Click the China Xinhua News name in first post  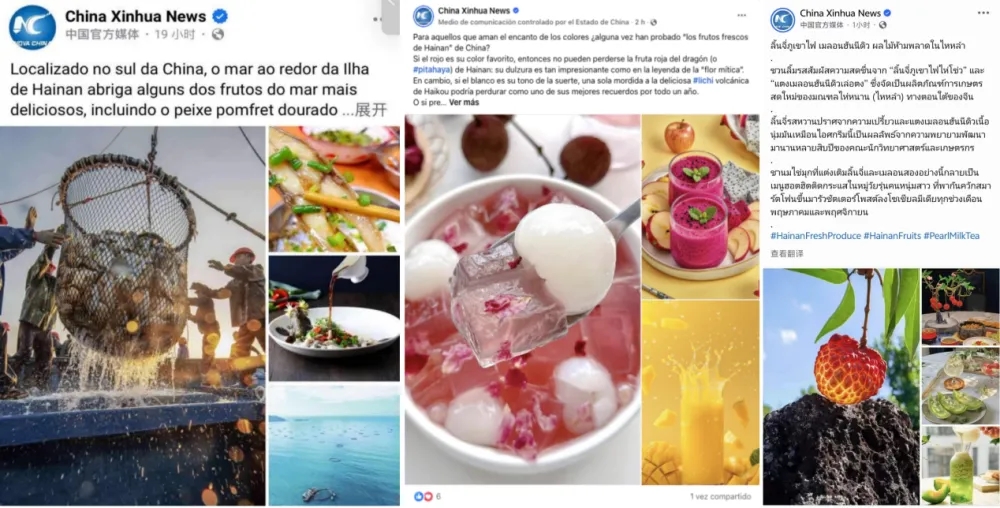coord(136,16)
